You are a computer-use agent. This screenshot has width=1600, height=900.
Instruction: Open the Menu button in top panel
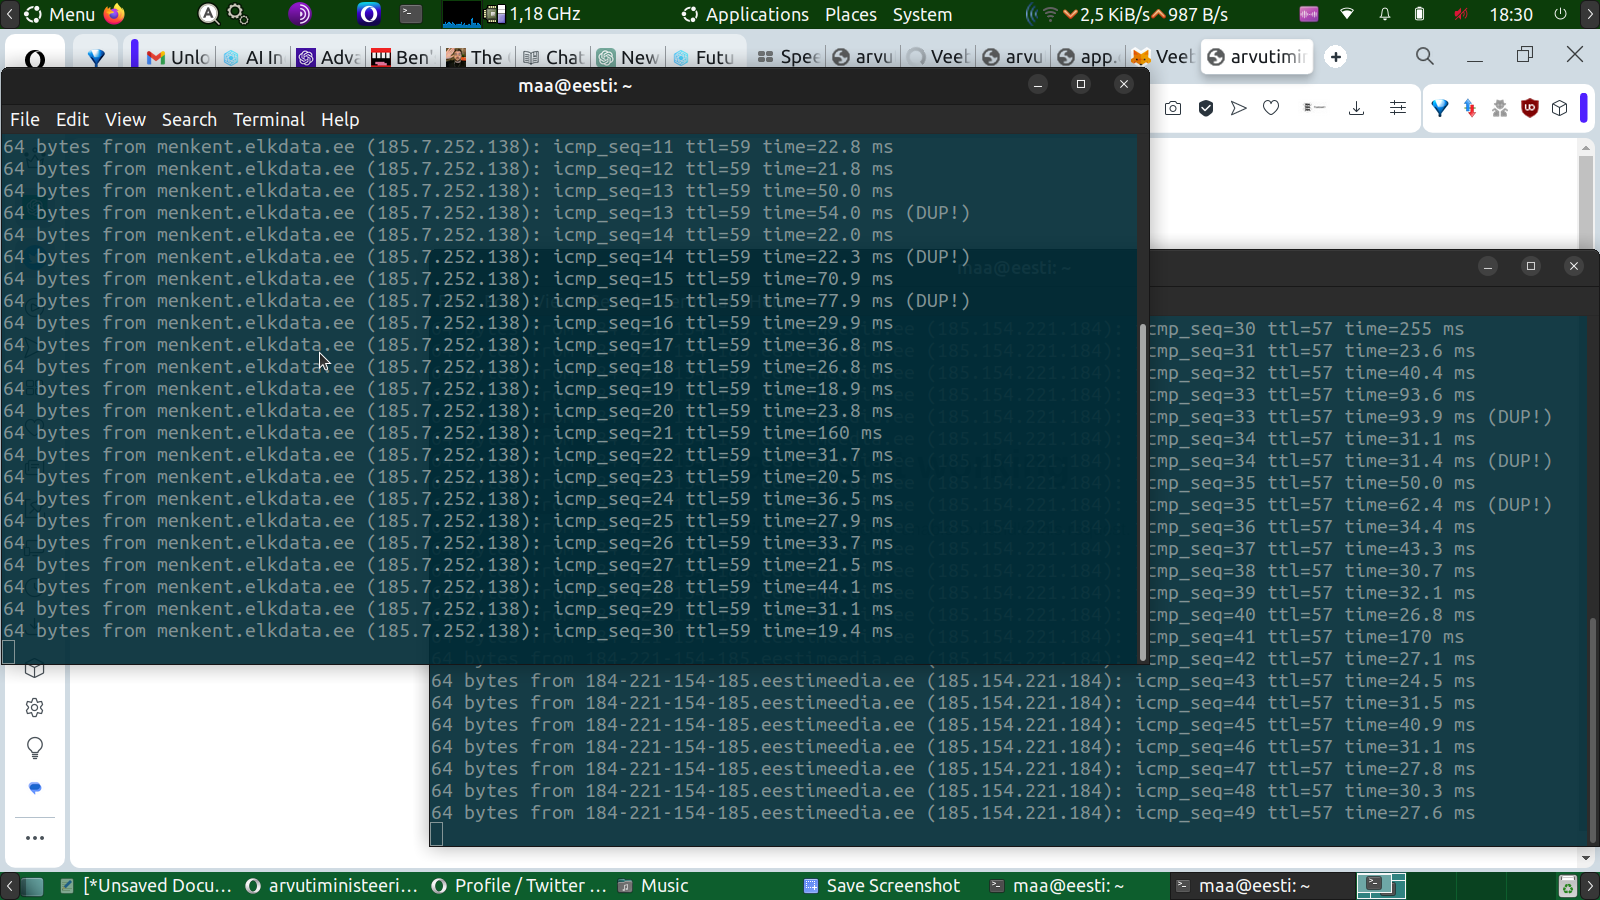(x=60, y=14)
